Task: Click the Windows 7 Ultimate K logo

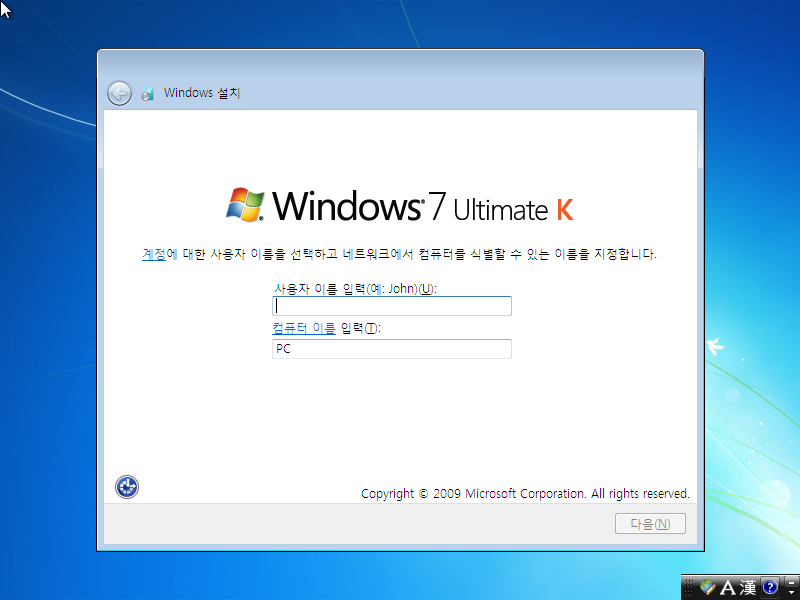Action: coord(400,206)
